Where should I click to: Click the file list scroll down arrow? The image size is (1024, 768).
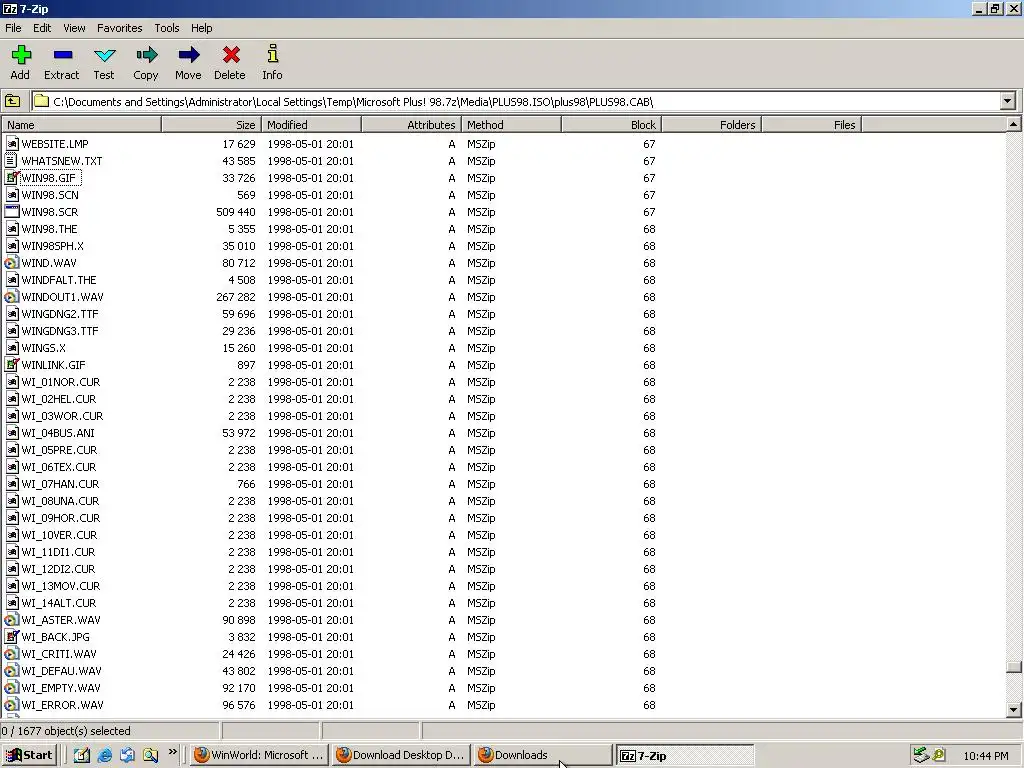(x=1014, y=709)
